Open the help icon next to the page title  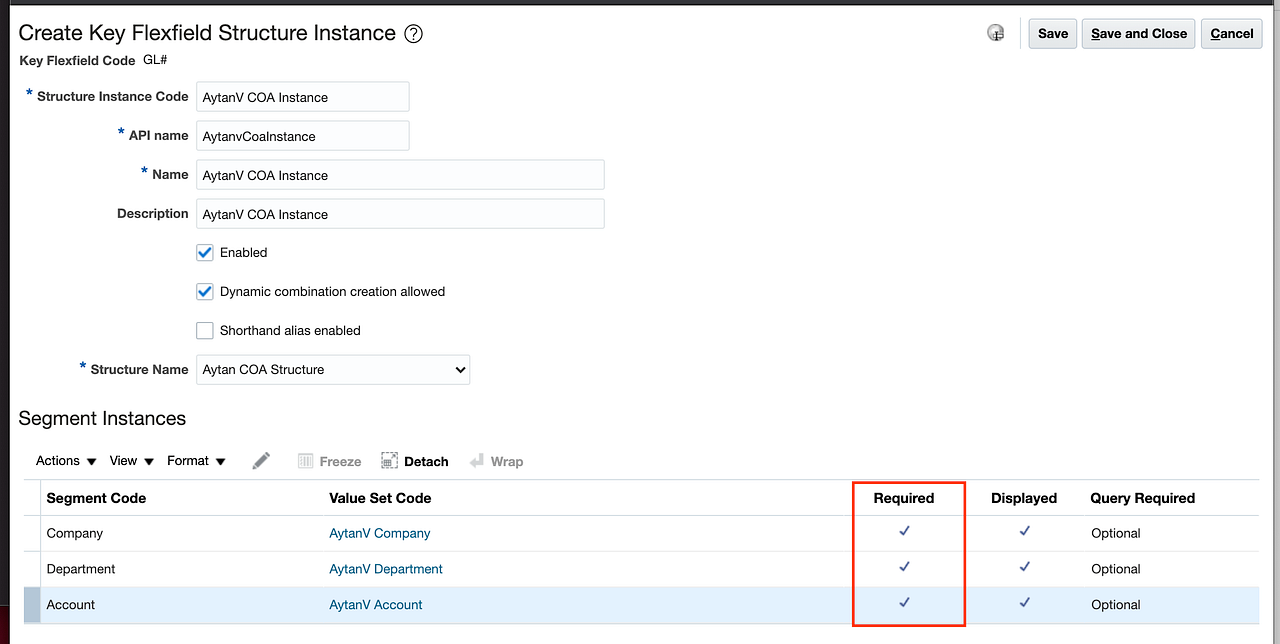(413, 33)
